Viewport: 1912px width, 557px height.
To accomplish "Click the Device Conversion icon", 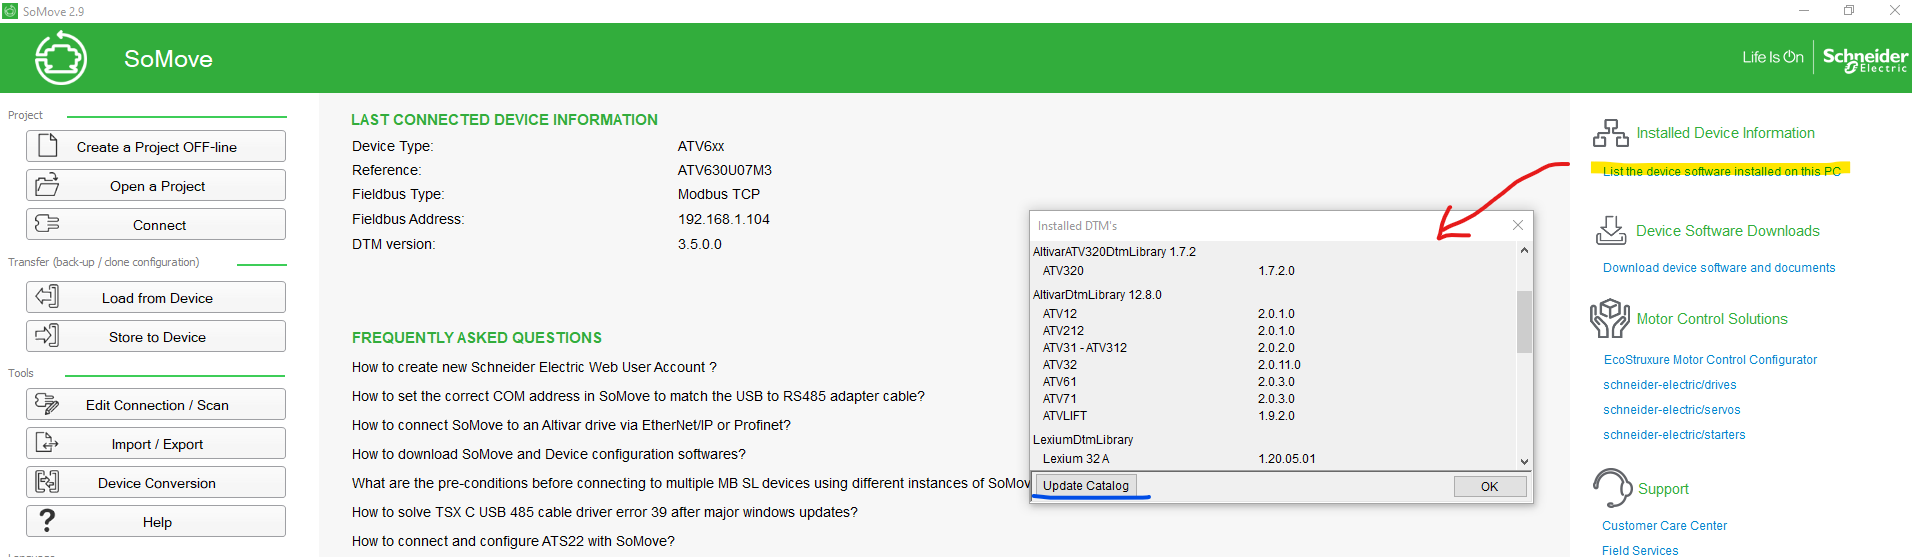I will coord(47,482).
